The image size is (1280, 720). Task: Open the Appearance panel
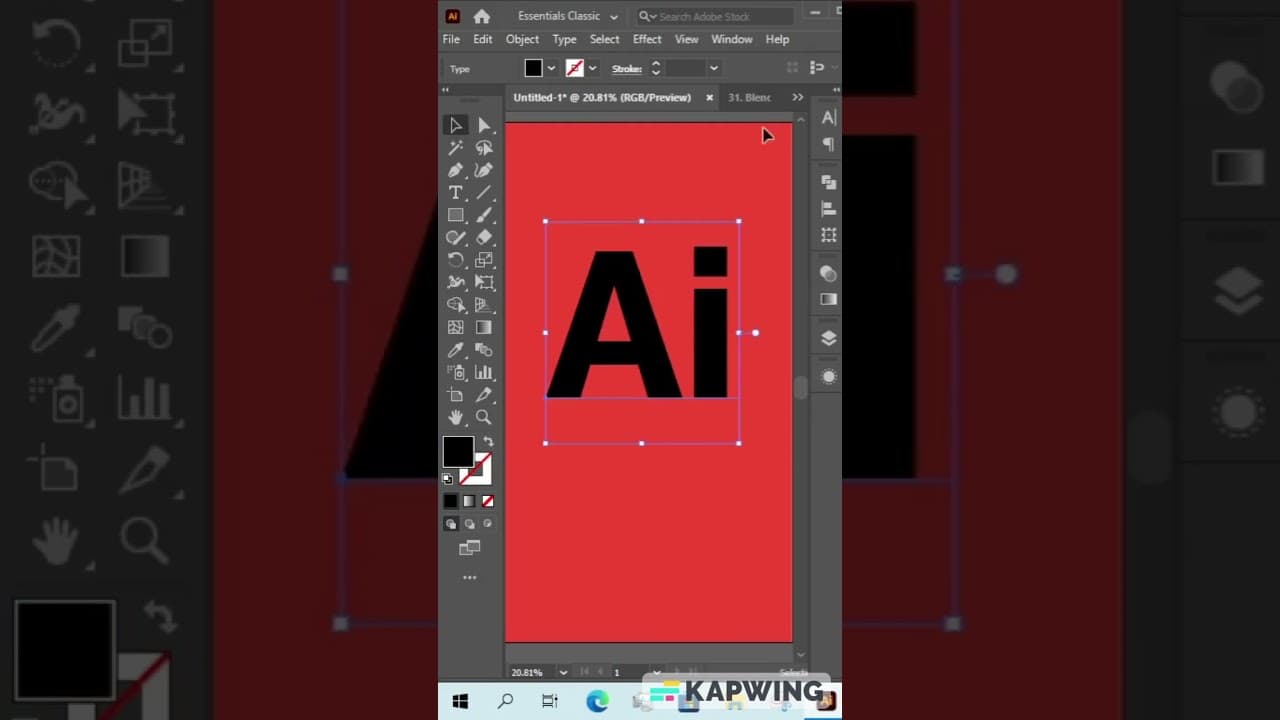[x=828, y=377]
